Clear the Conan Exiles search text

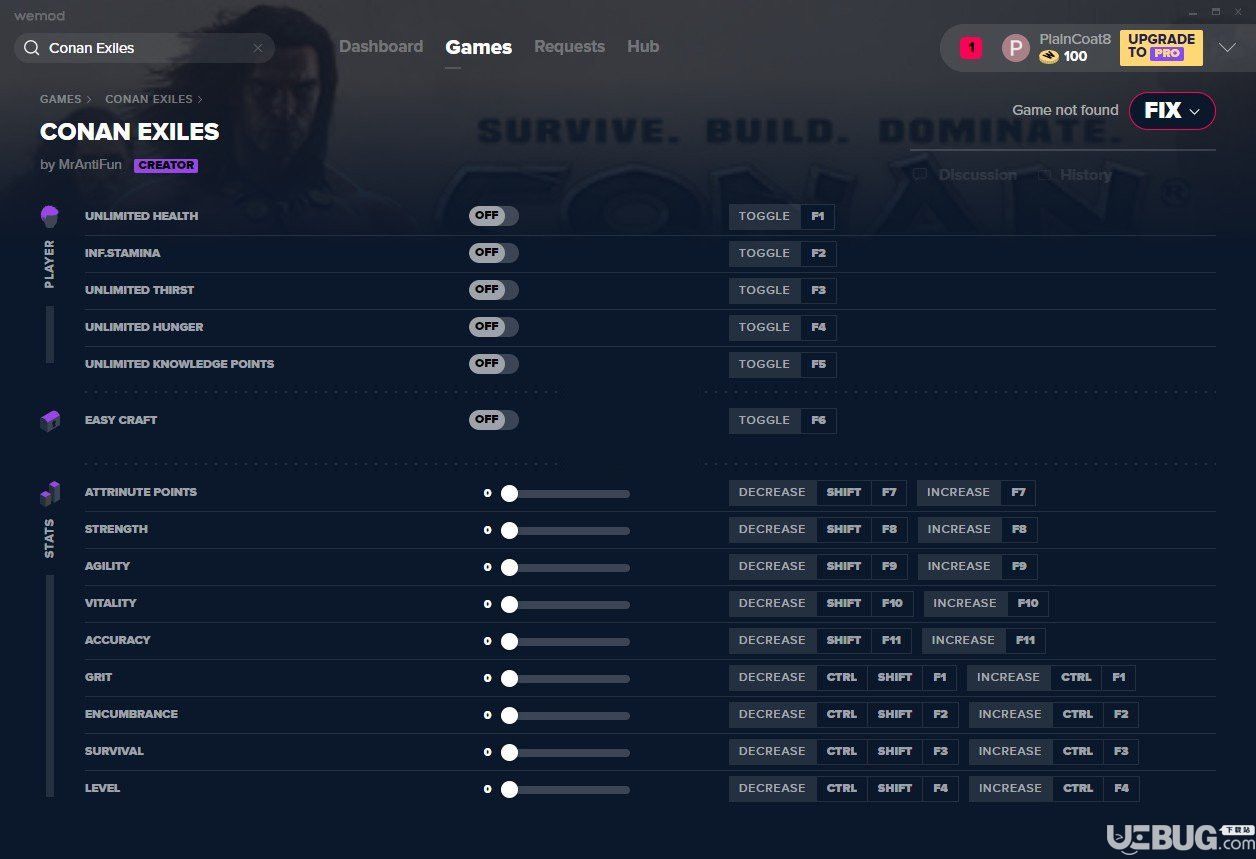pyautogui.click(x=258, y=48)
